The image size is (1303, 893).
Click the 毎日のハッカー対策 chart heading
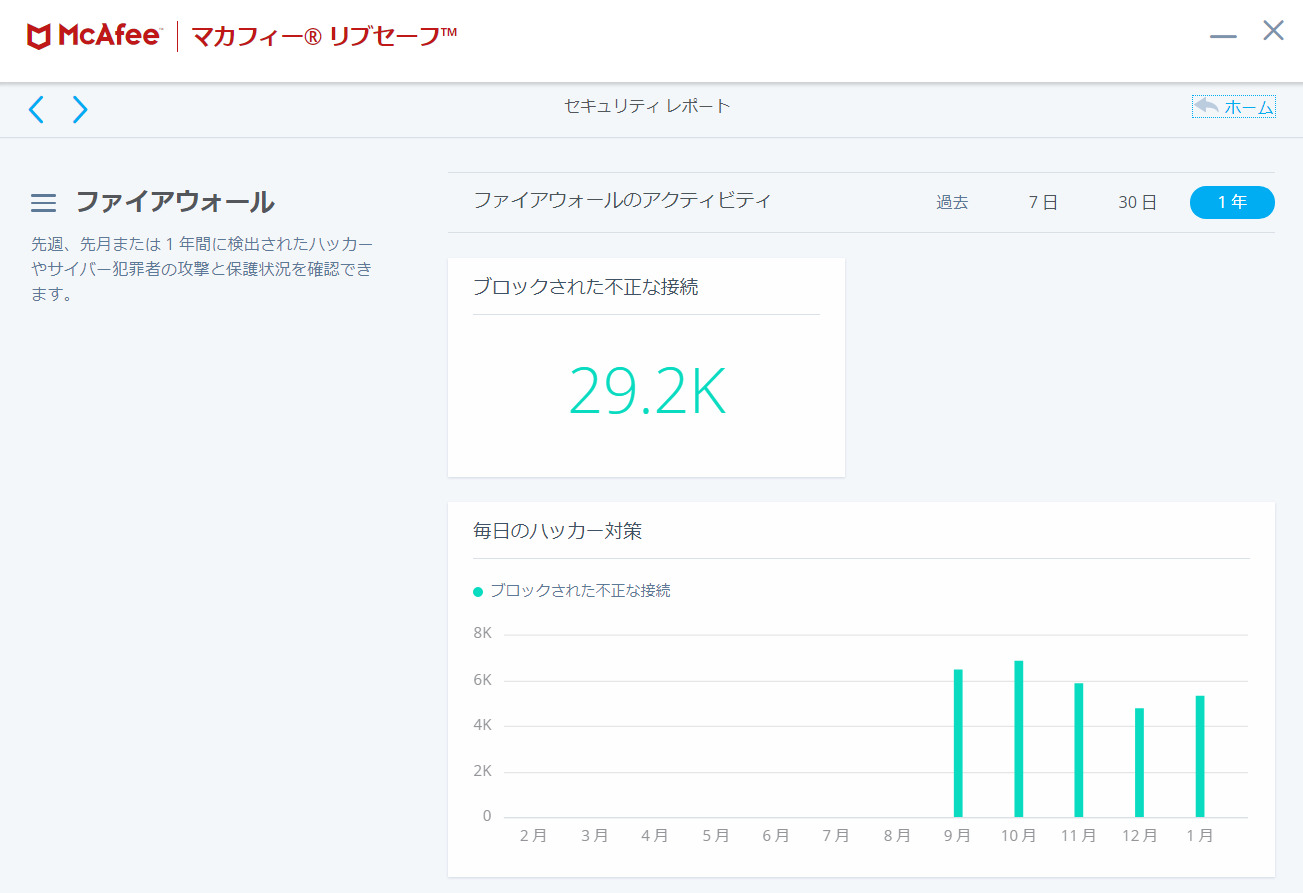coord(557,531)
